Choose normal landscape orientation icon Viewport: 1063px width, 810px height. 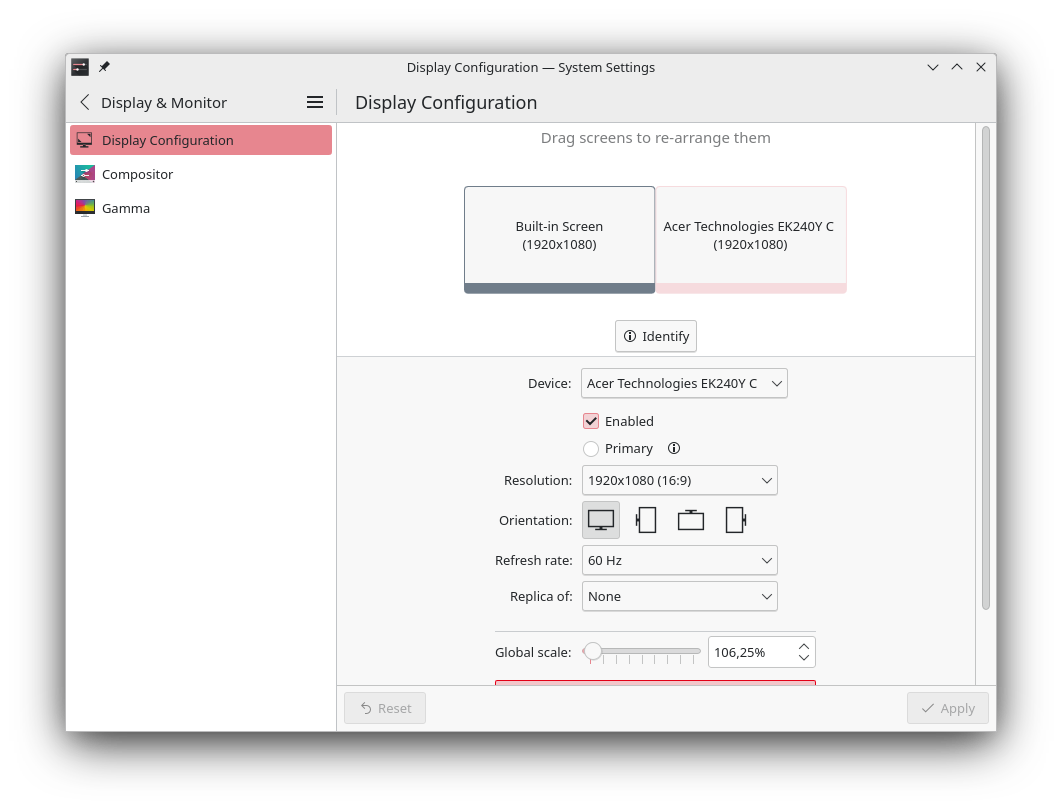pos(601,521)
